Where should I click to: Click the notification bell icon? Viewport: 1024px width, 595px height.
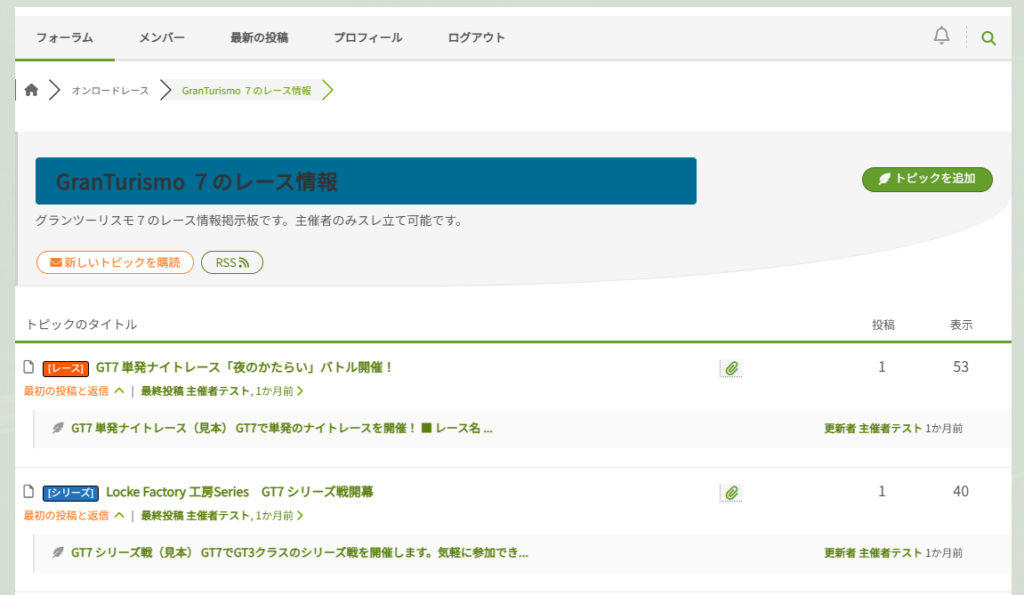941,36
